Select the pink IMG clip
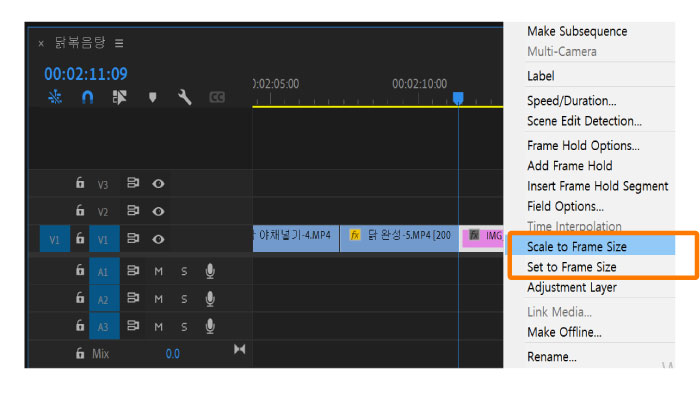Viewport: 700px width, 394px height. tap(482, 239)
